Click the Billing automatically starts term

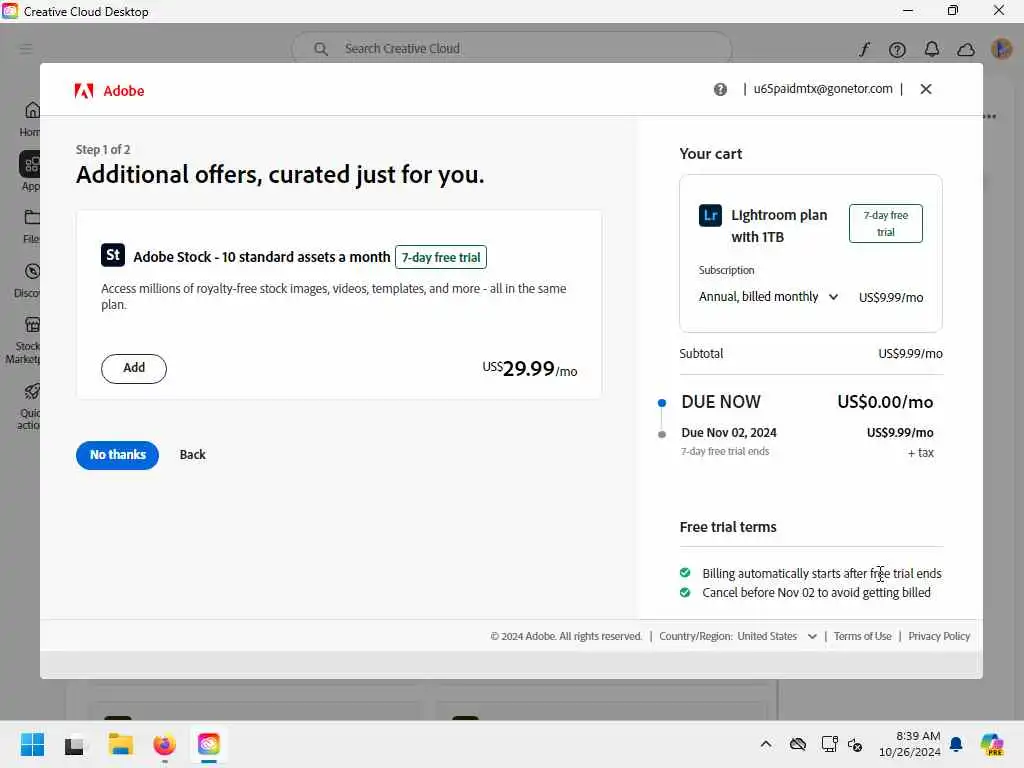click(822, 573)
